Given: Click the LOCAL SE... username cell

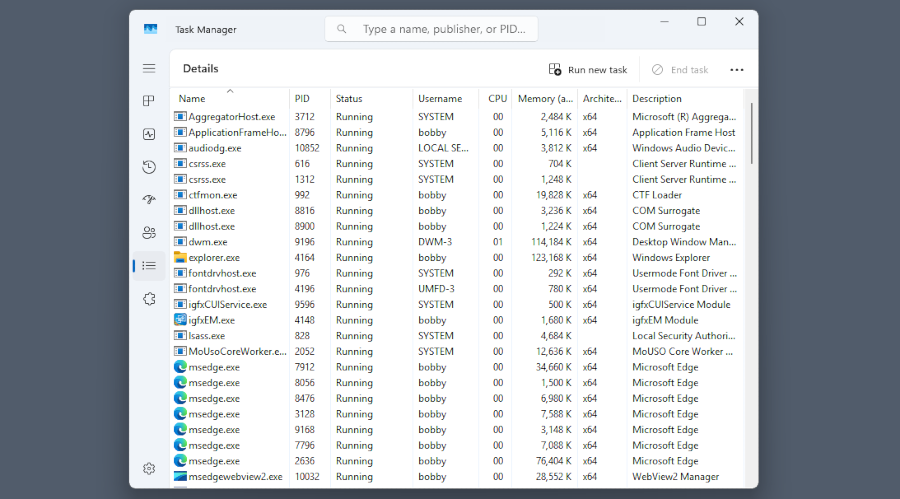Looking at the screenshot, I should (x=443, y=148).
